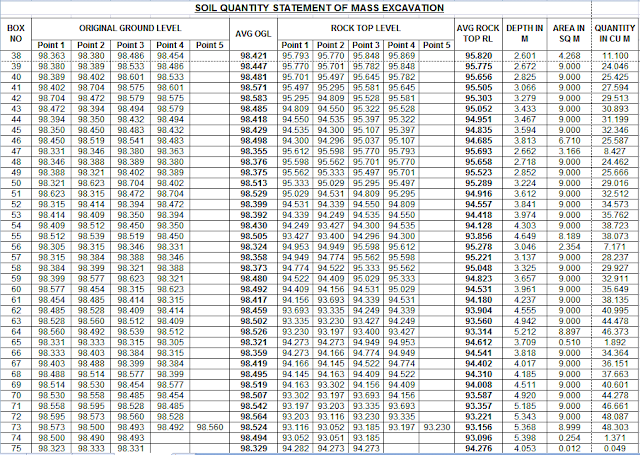Select rock Point 5 value 93.230
640x455 pixels.
click(437, 427)
